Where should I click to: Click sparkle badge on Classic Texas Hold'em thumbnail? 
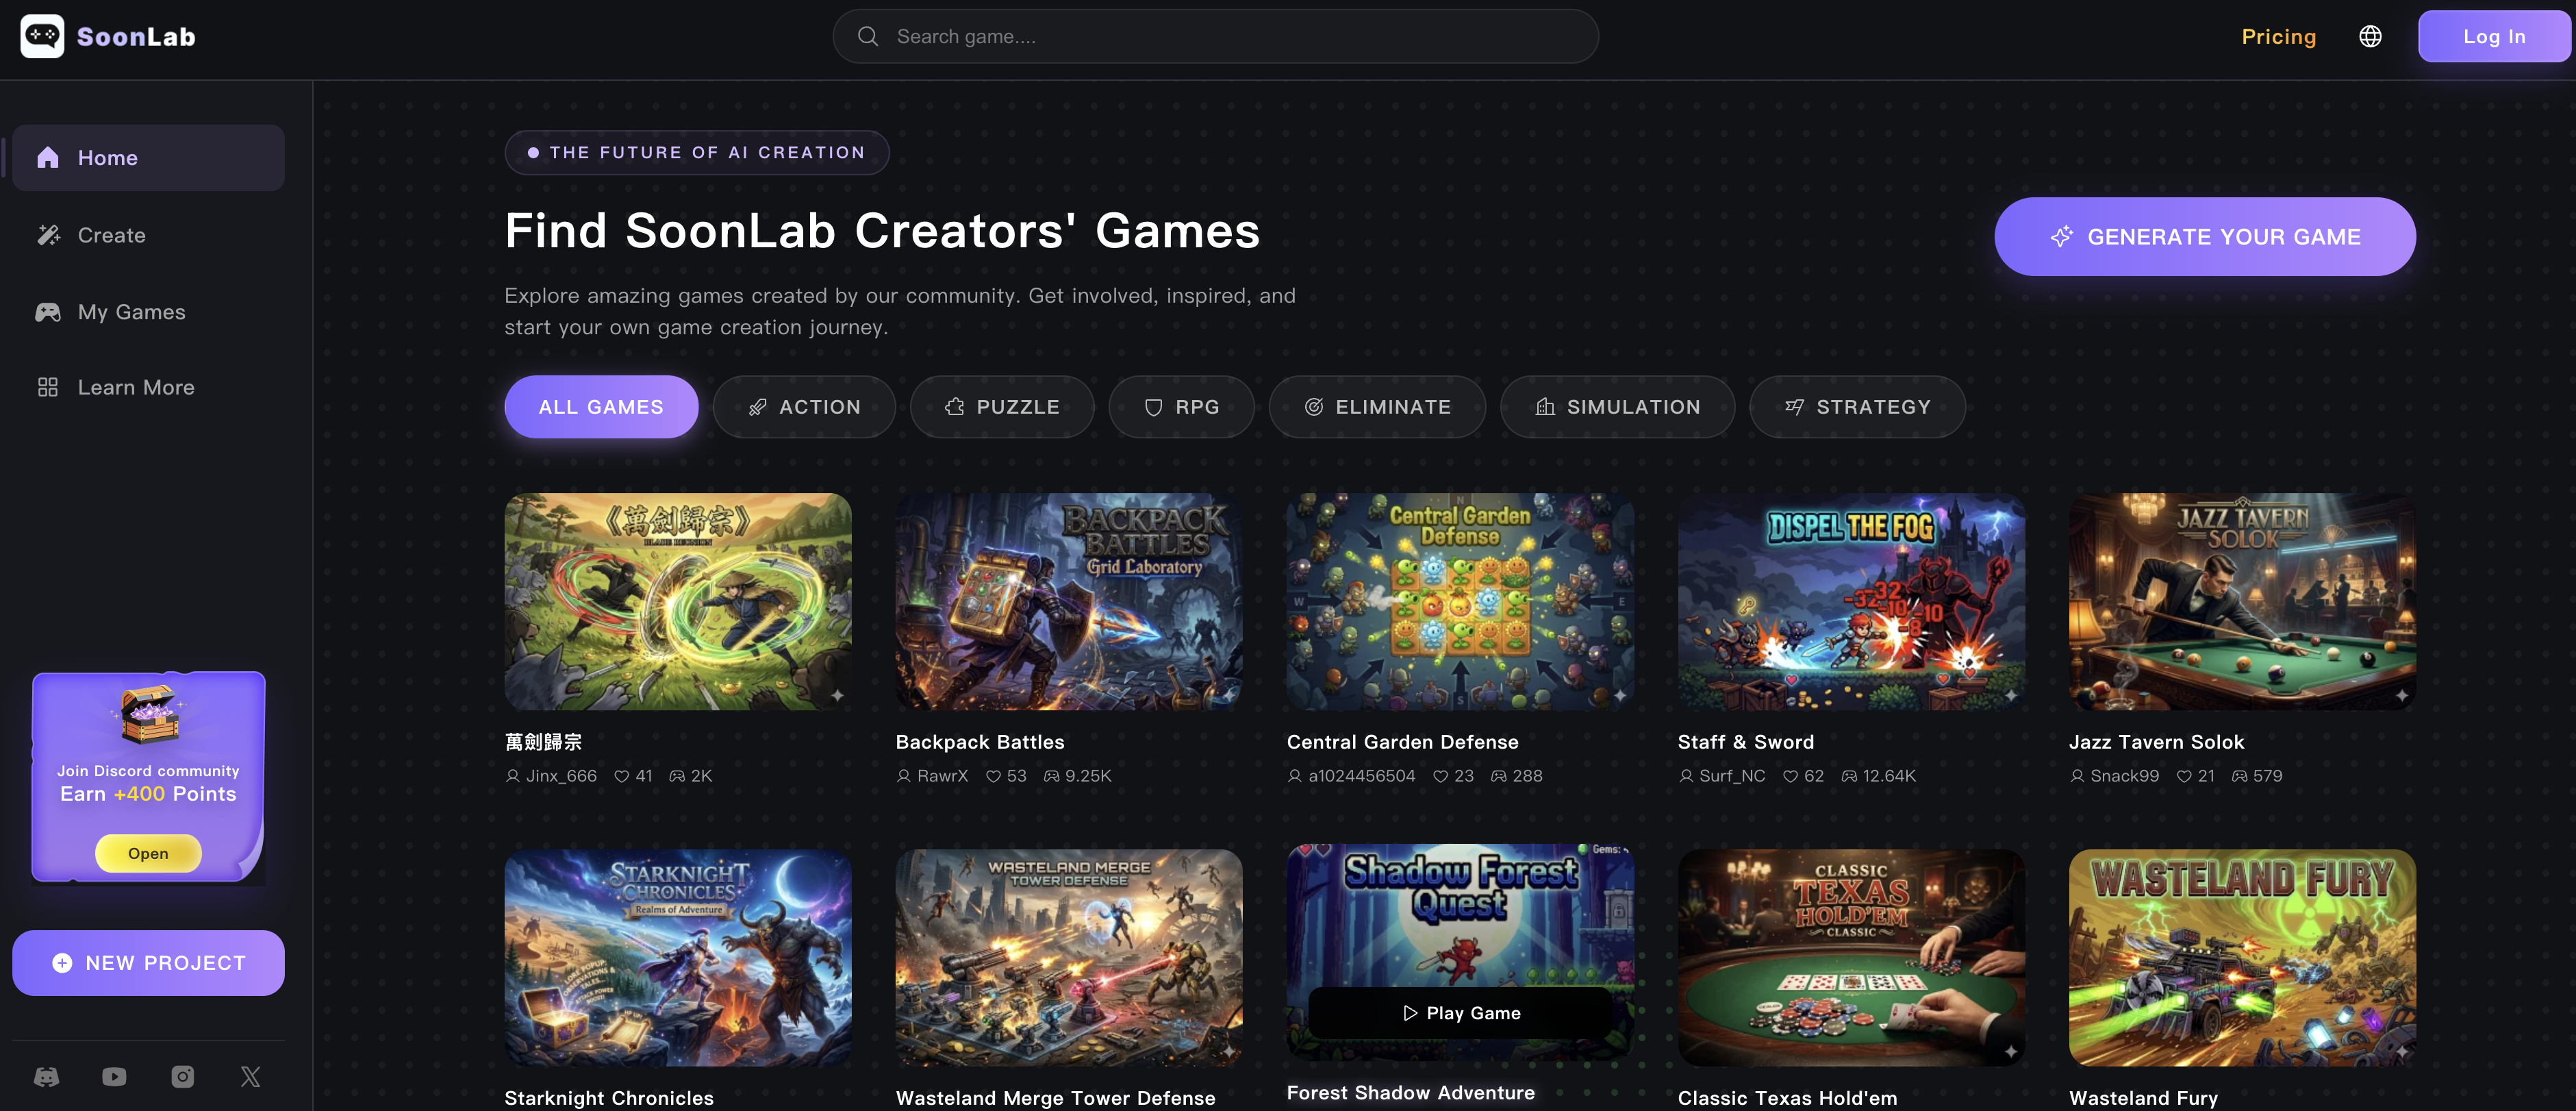click(x=2011, y=1051)
